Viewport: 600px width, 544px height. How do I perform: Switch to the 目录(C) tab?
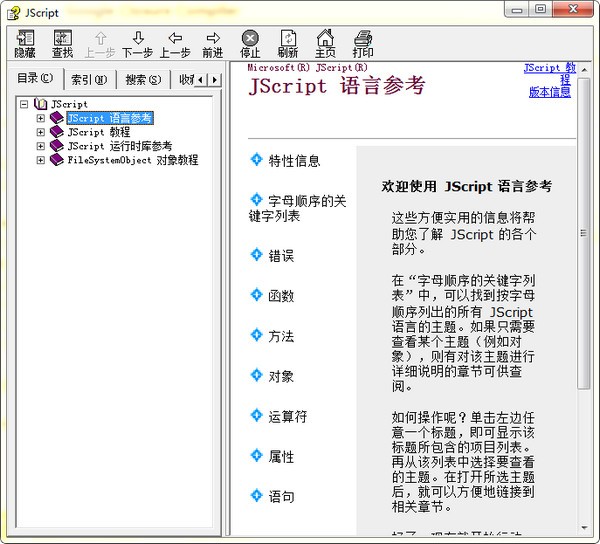tap(35, 78)
